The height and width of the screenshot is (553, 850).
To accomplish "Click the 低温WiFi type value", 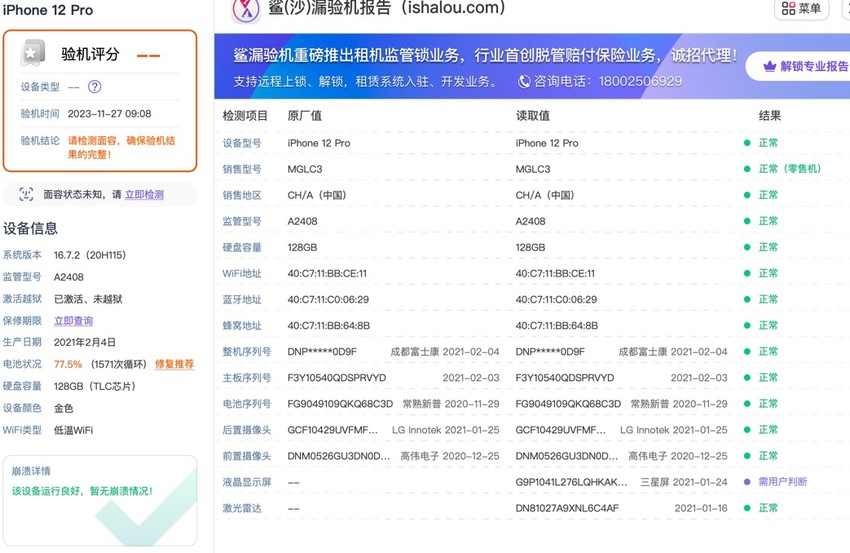I will coord(73,430).
